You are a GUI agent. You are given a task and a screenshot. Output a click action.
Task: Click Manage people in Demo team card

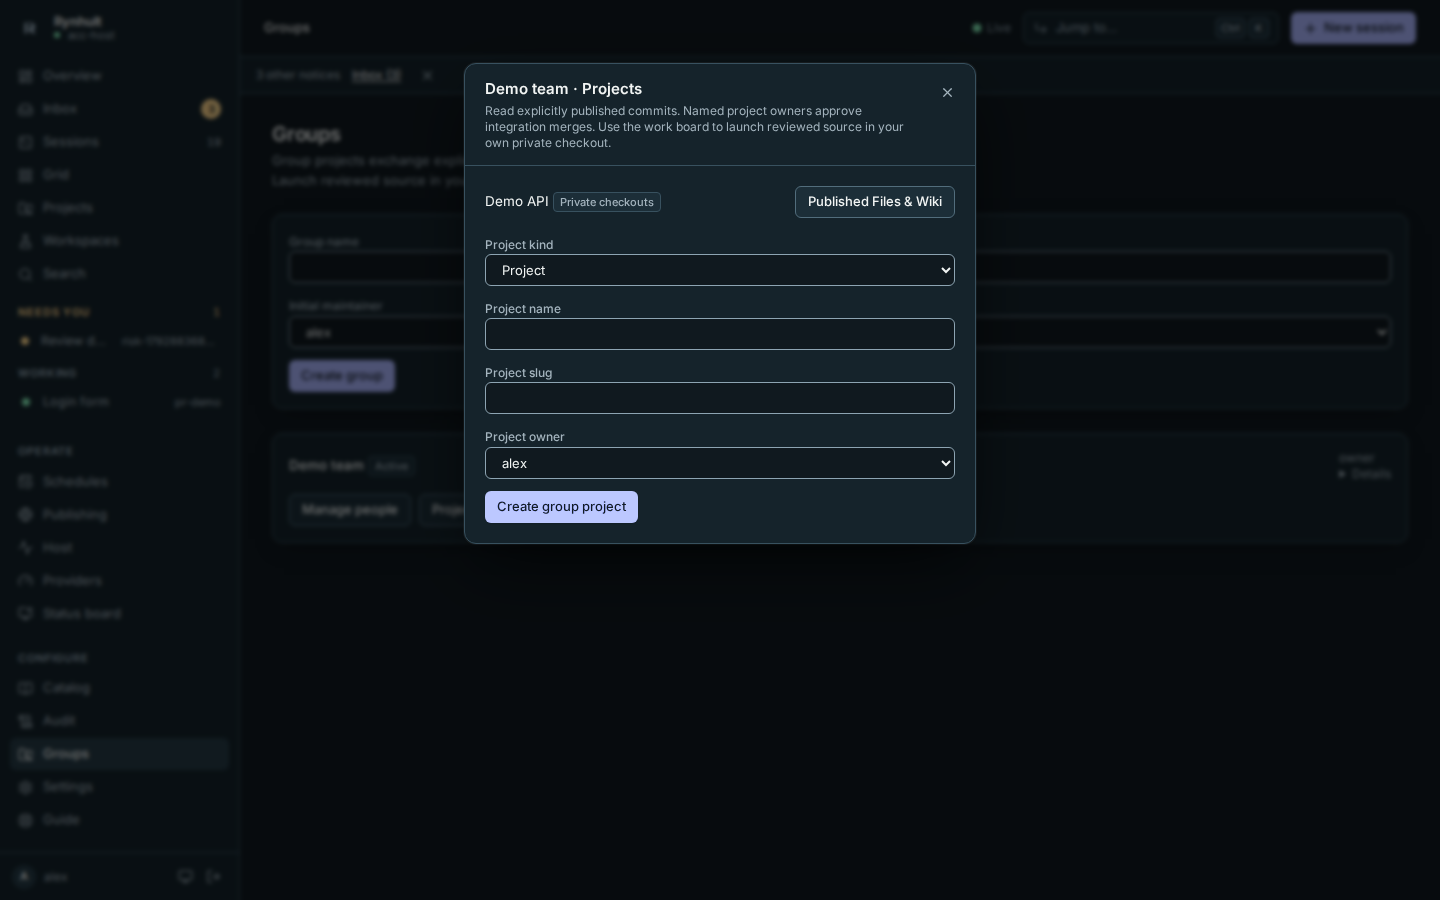coord(349,510)
